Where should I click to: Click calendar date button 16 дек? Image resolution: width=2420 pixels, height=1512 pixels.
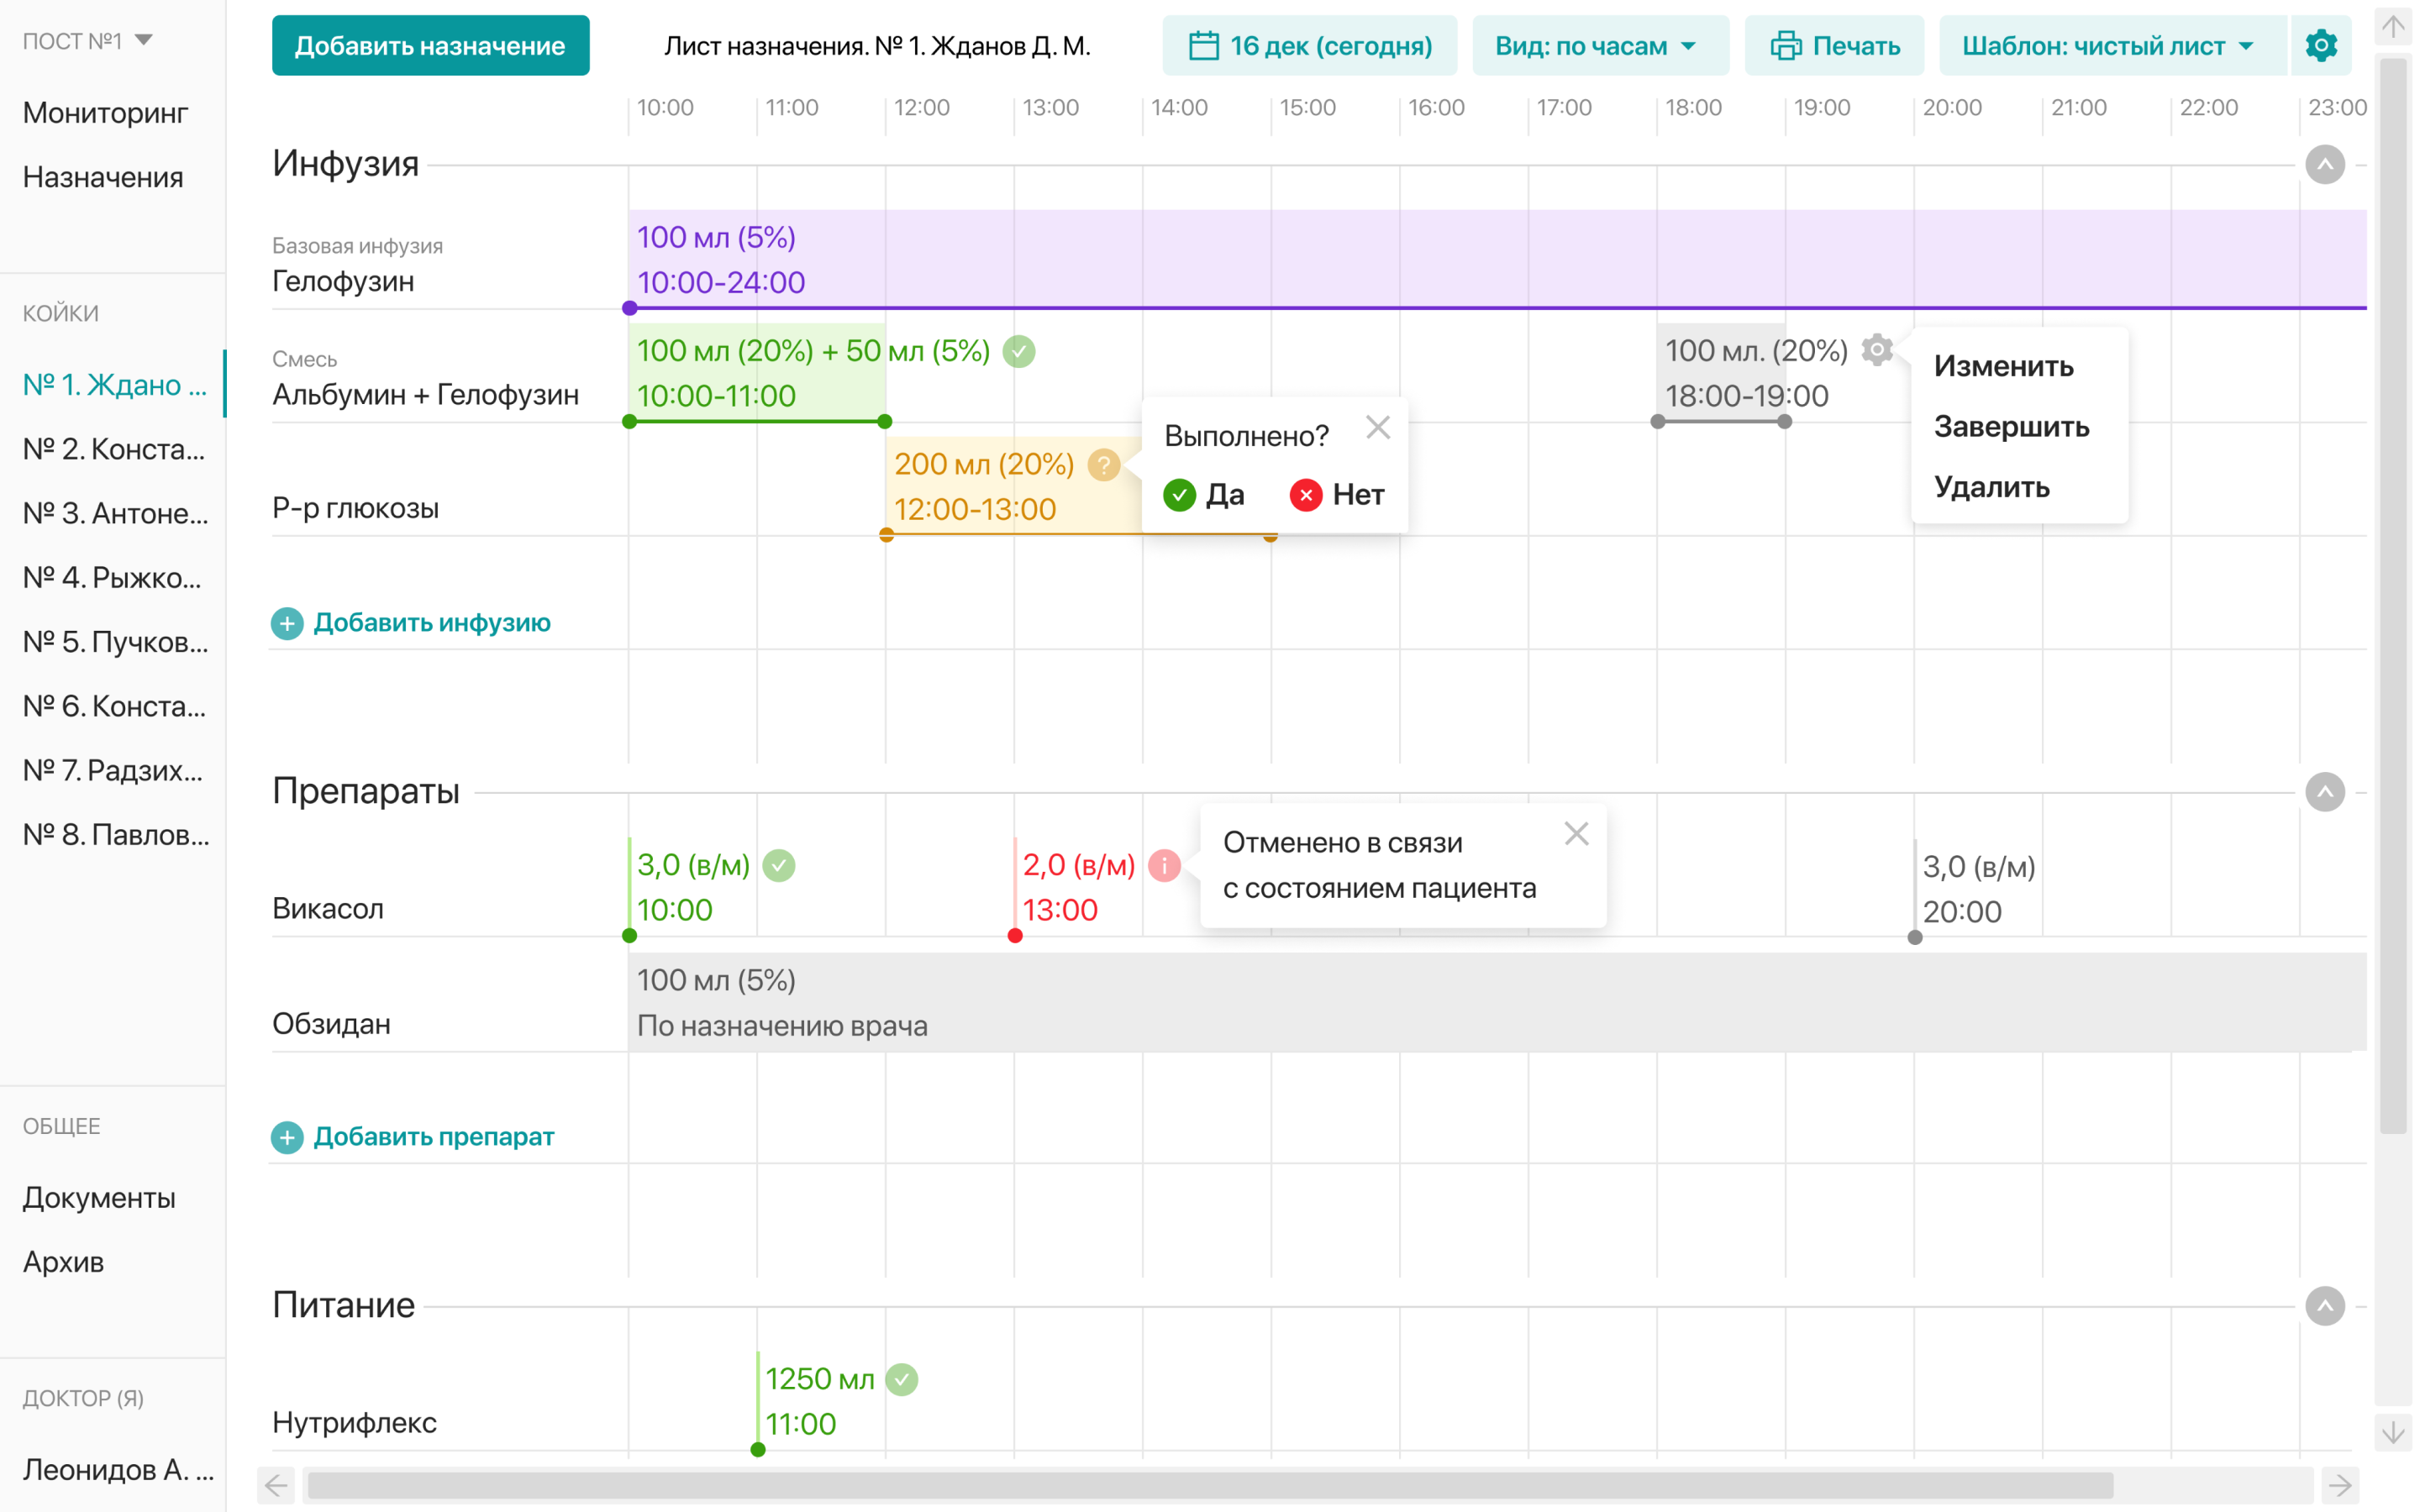[x=1309, y=45]
